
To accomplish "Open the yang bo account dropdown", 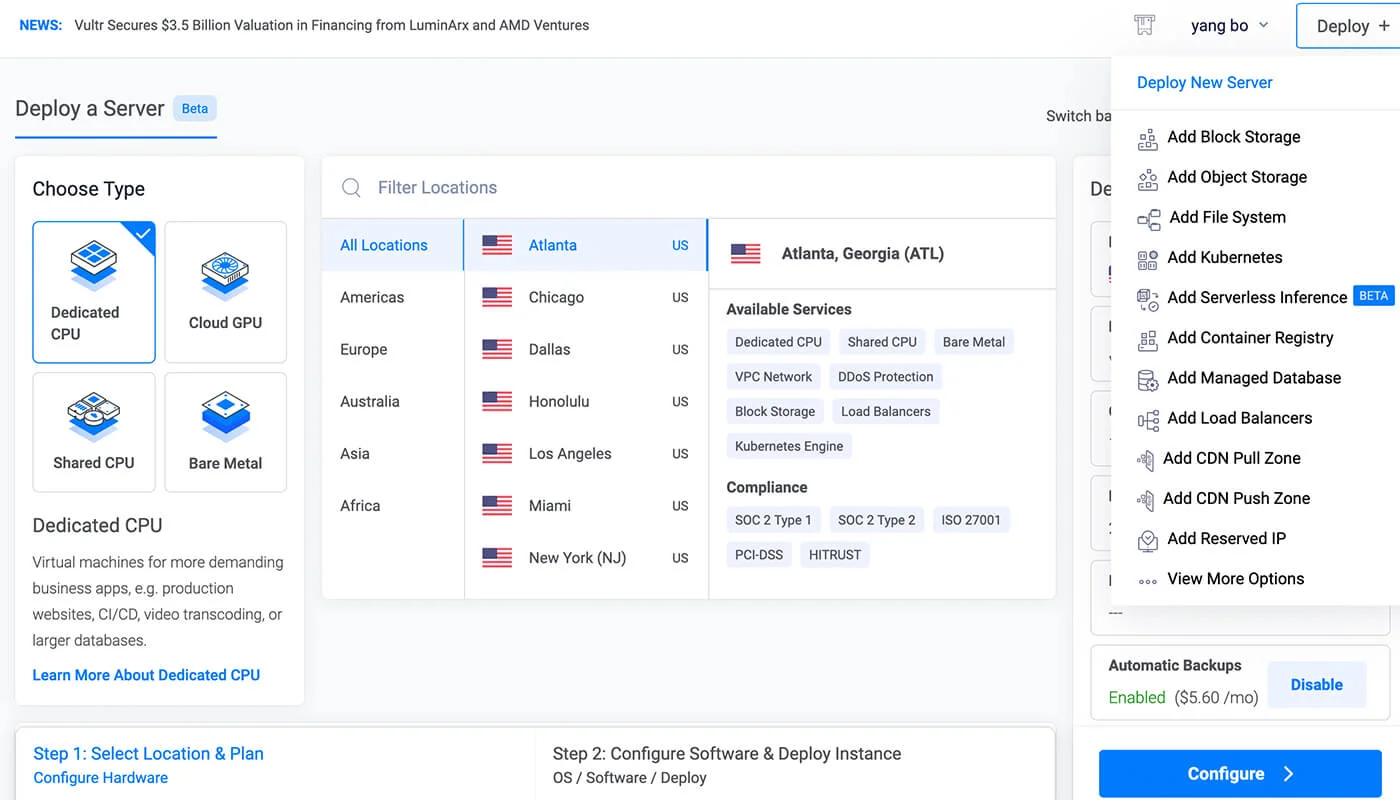I will coord(1229,26).
